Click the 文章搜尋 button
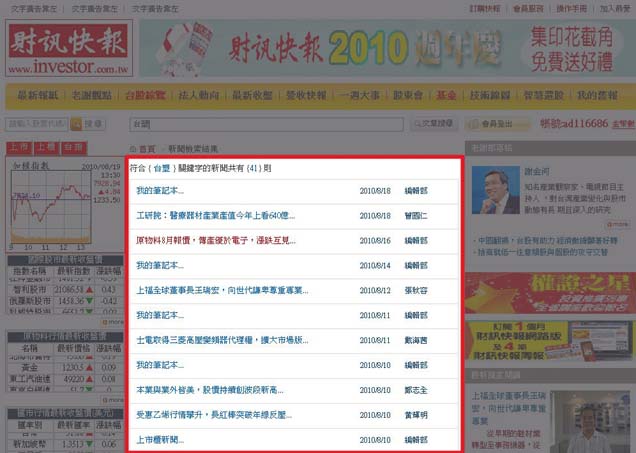Image resolution: width=636 pixels, height=453 pixels. [434, 124]
